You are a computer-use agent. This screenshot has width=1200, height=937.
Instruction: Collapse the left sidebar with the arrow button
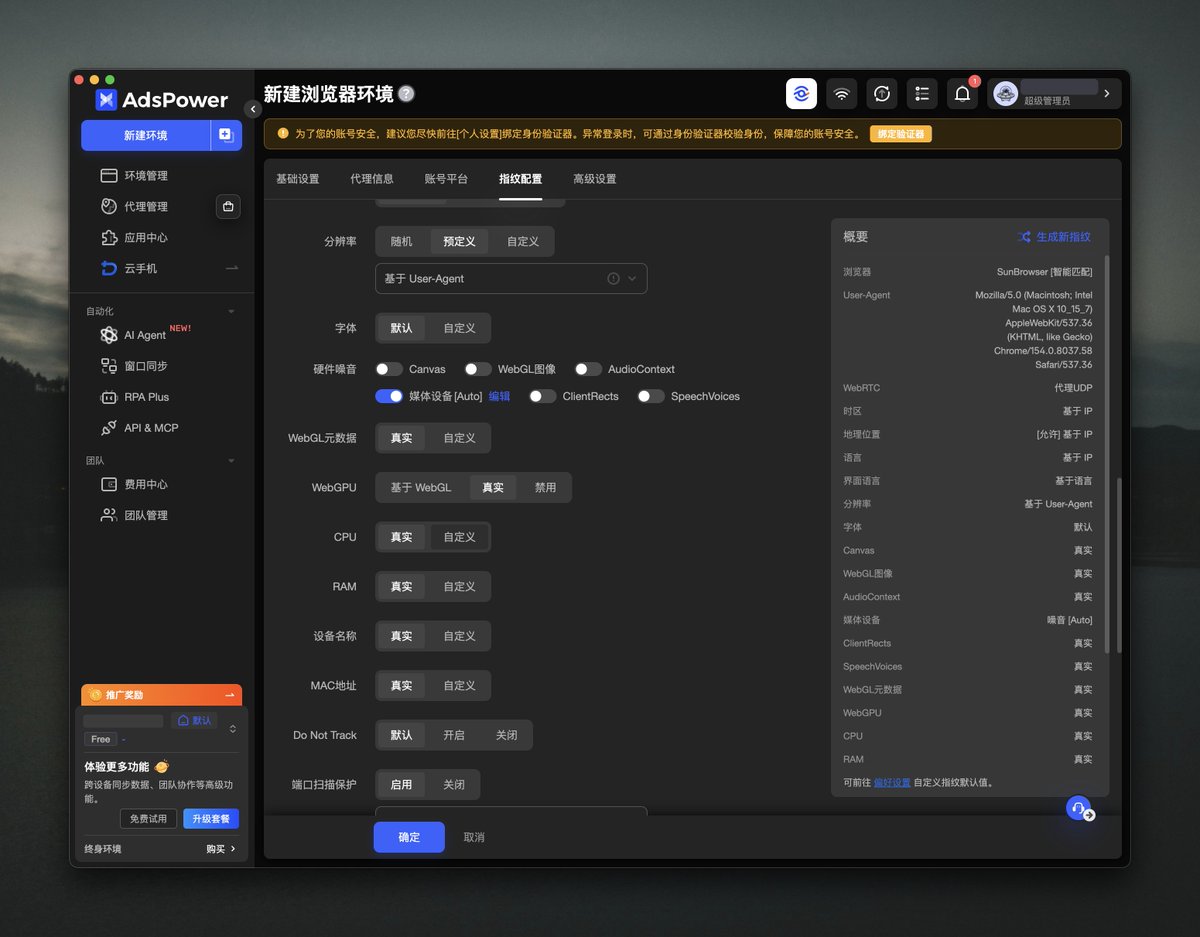coord(252,109)
